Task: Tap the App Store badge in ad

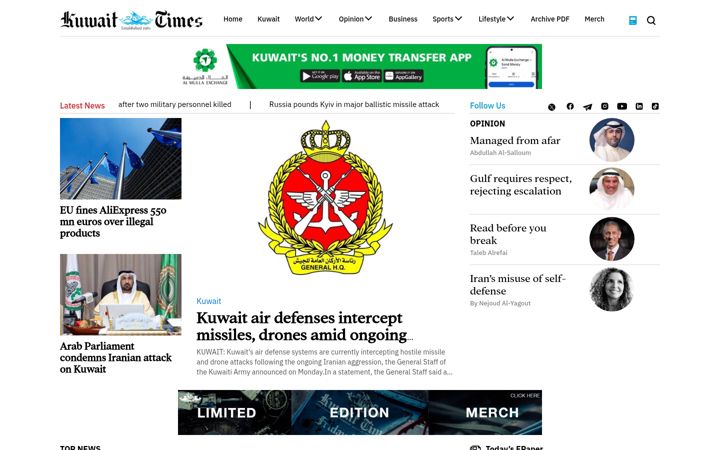Action: (x=362, y=76)
